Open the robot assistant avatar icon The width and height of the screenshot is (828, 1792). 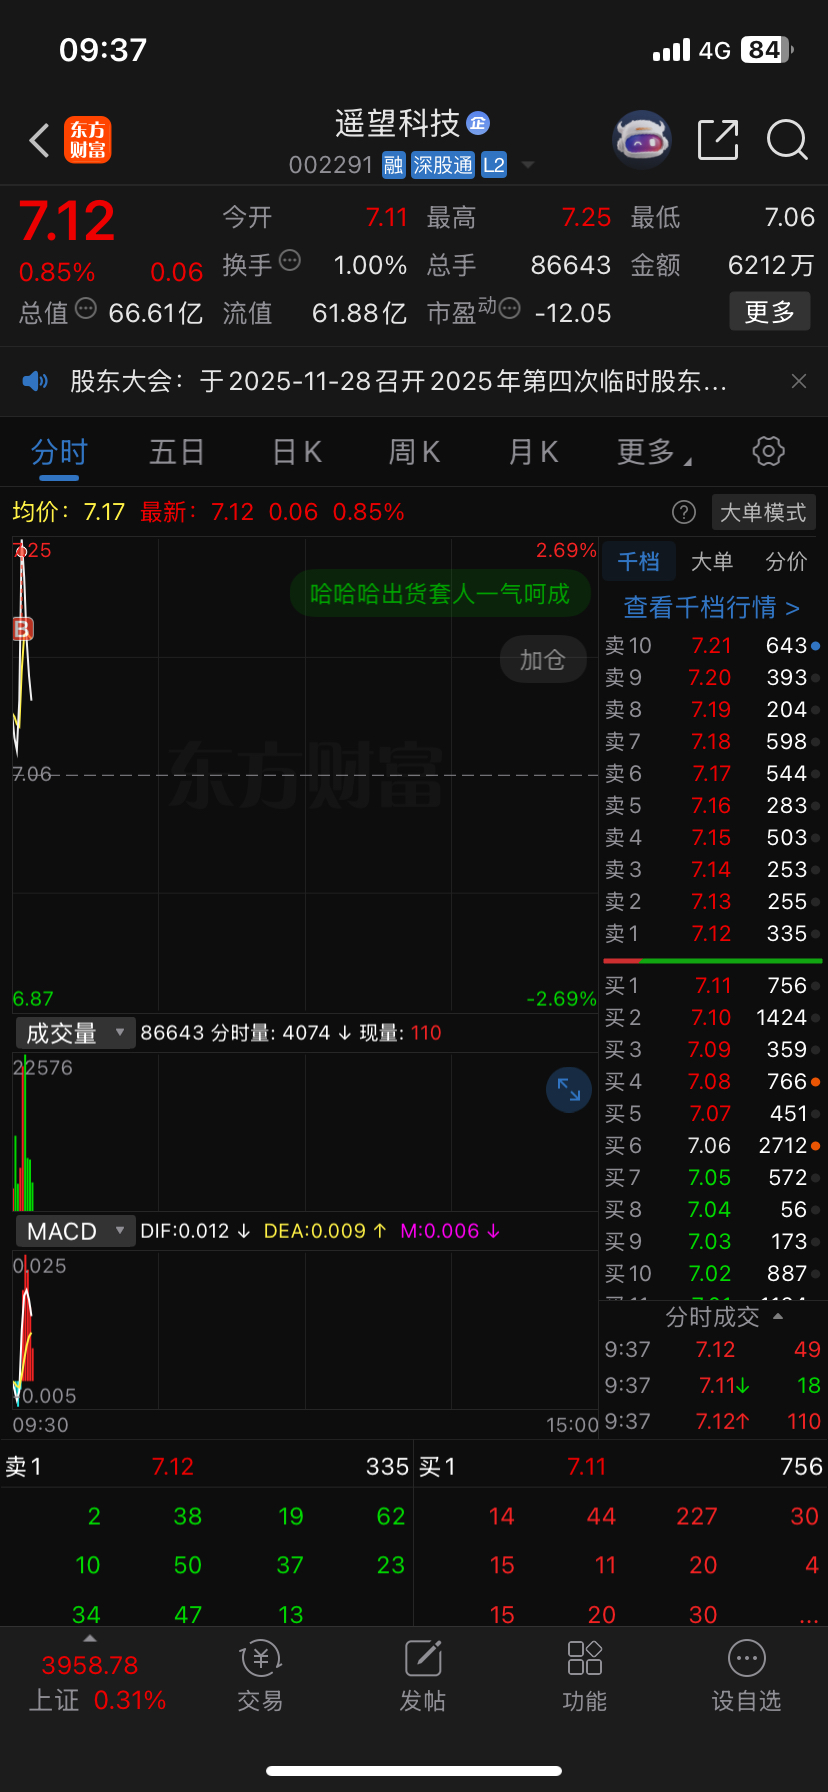point(641,140)
